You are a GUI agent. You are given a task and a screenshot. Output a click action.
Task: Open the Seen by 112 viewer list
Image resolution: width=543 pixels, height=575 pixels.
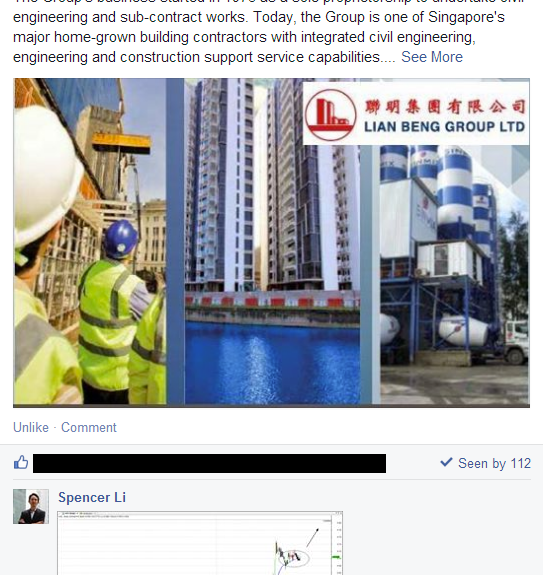point(494,464)
